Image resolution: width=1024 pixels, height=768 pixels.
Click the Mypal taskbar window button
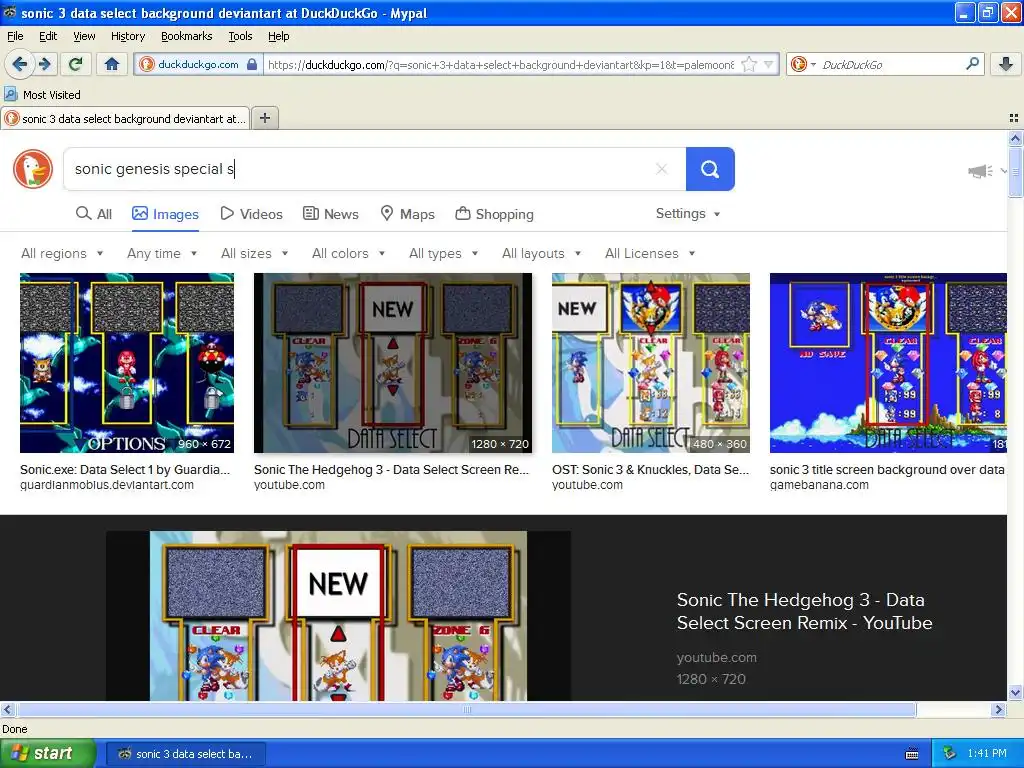pyautogui.click(x=185, y=754)
